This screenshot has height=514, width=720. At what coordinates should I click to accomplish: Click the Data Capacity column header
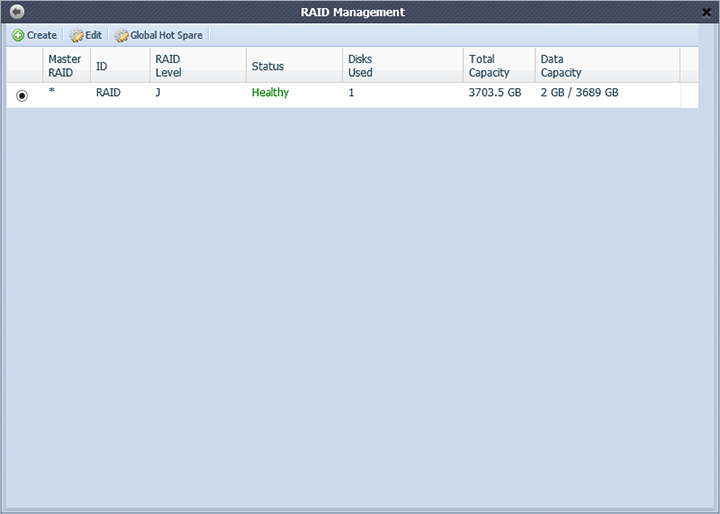(x=561, y=66)
